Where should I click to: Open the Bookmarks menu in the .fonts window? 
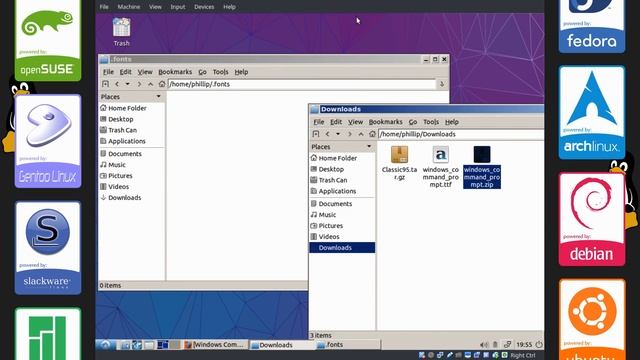pos(175,72)
